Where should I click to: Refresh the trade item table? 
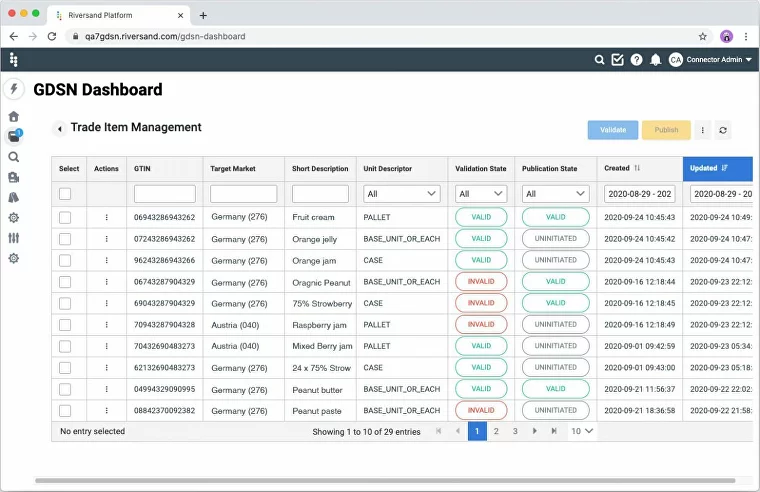tap(723, 130)
